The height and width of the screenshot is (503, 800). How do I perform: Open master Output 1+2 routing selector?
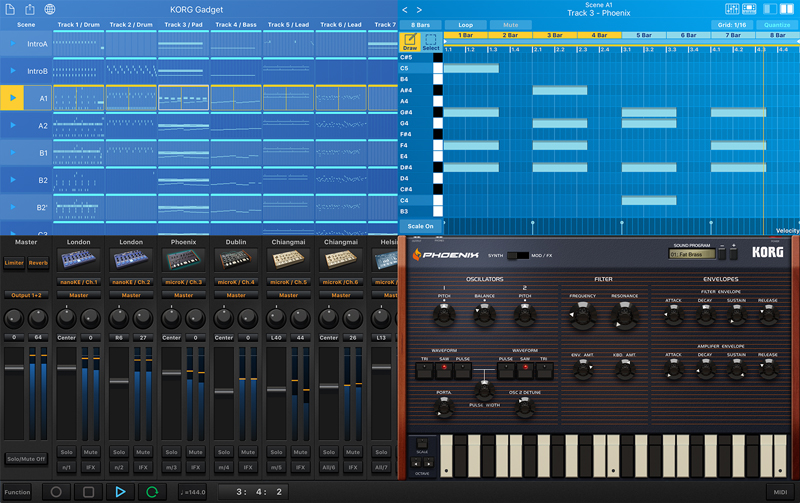pos(26,295)
